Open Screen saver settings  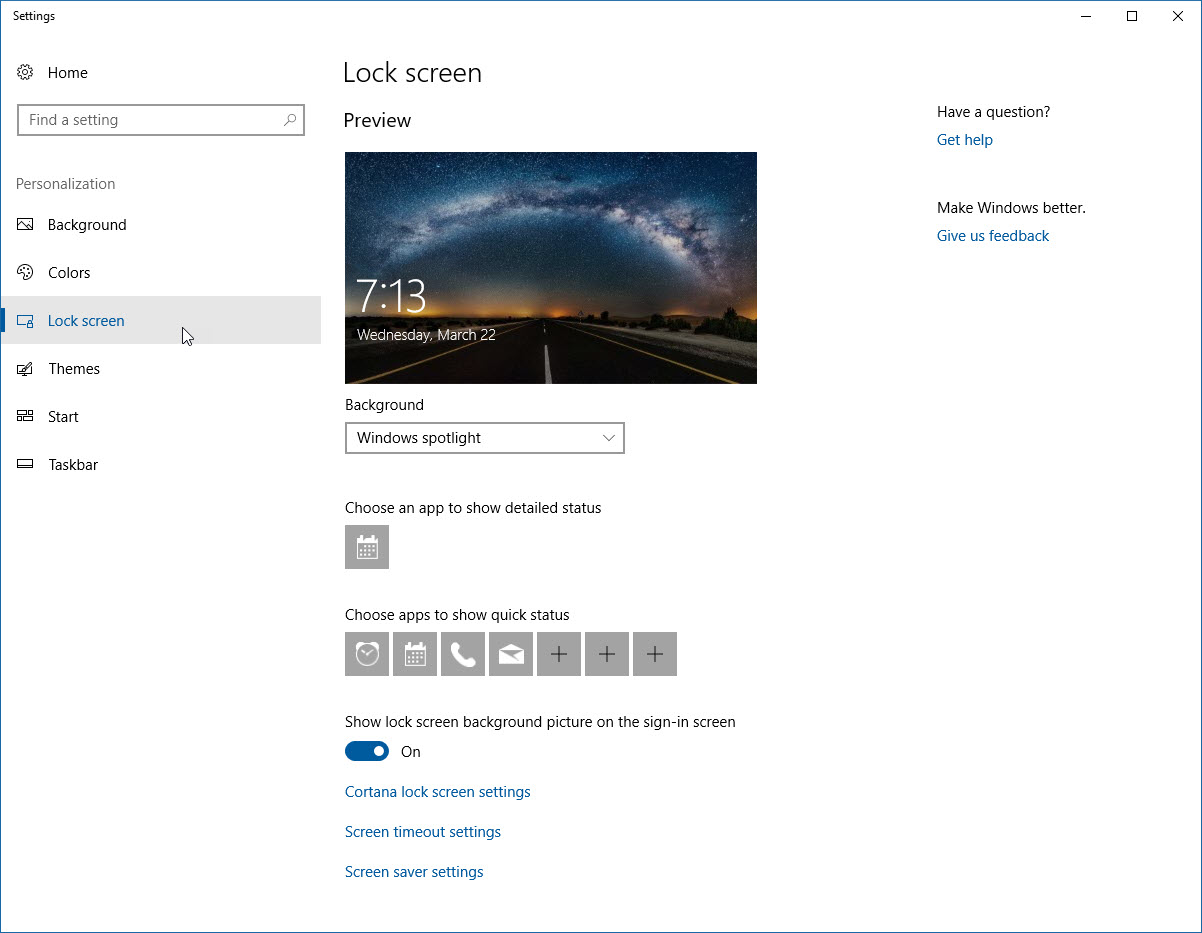[x=414, y=871]
